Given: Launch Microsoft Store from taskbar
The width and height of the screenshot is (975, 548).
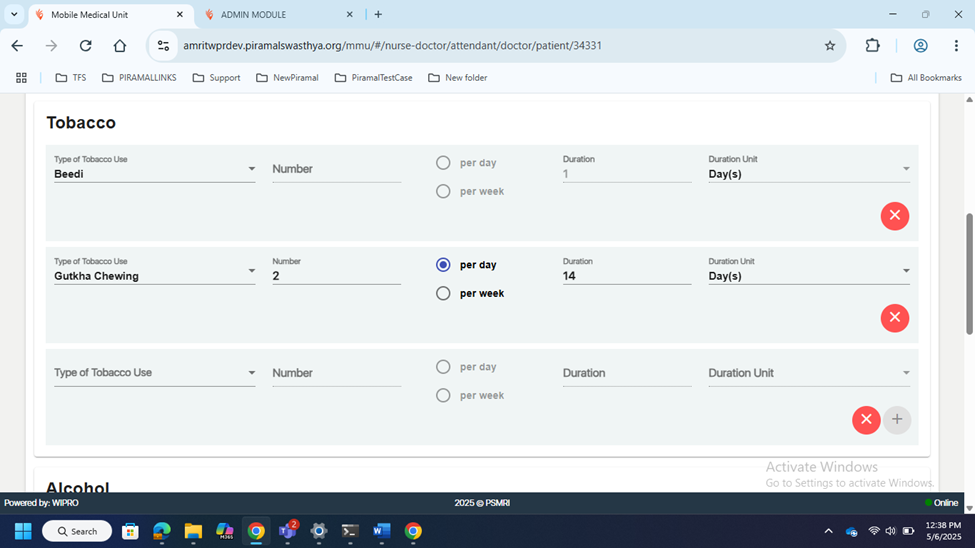Looking at the screenshot, I should pyautogui.click(x=130, y=531).
